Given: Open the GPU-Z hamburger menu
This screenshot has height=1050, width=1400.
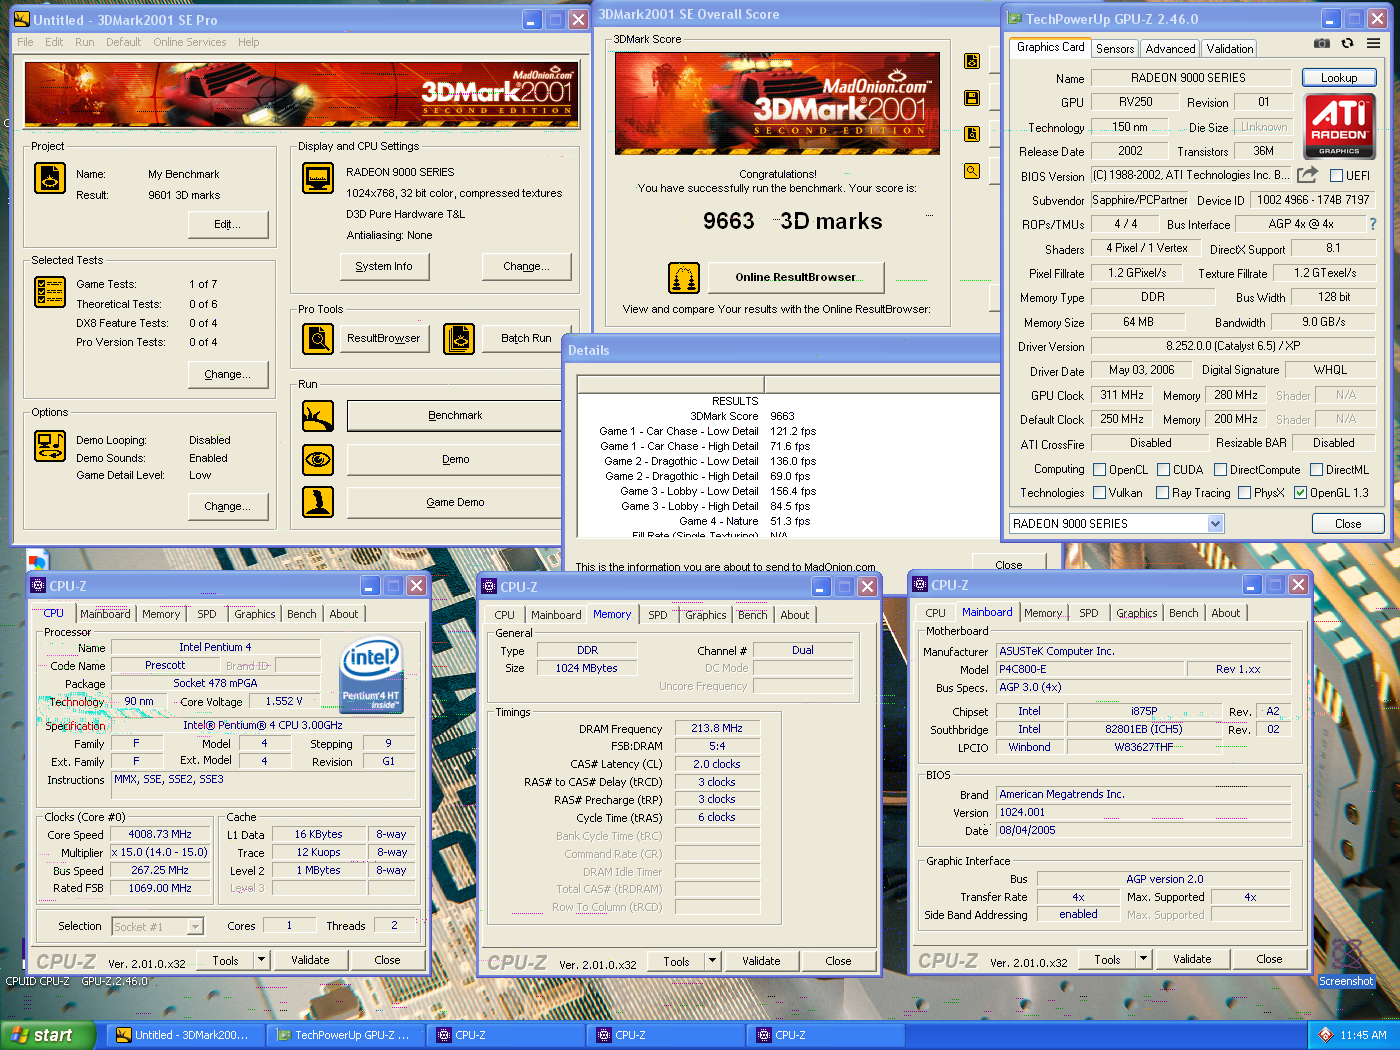Looking at the screenshot, I should pos(1374,44).
